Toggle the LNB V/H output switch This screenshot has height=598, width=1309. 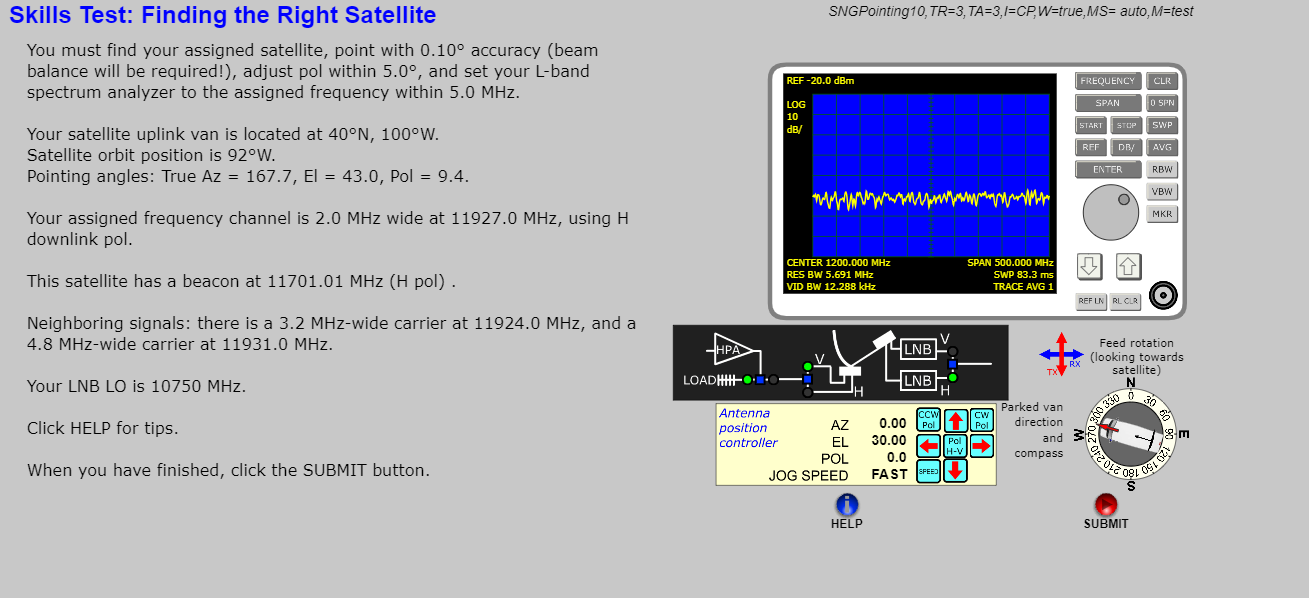pos(952,364)
